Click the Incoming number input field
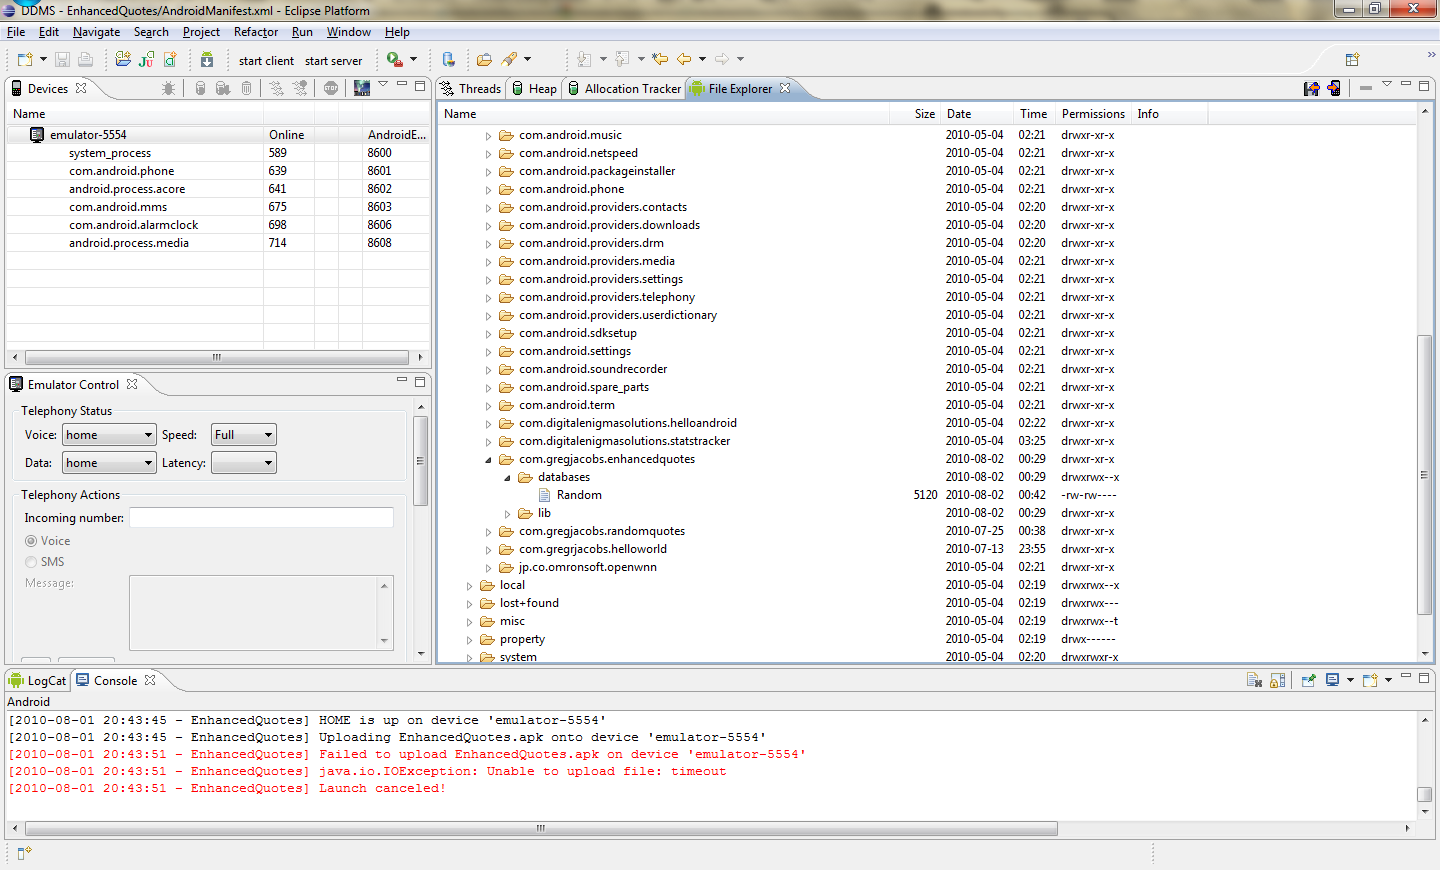Viewport: 1440px width, 870px height. click(262, 518)
